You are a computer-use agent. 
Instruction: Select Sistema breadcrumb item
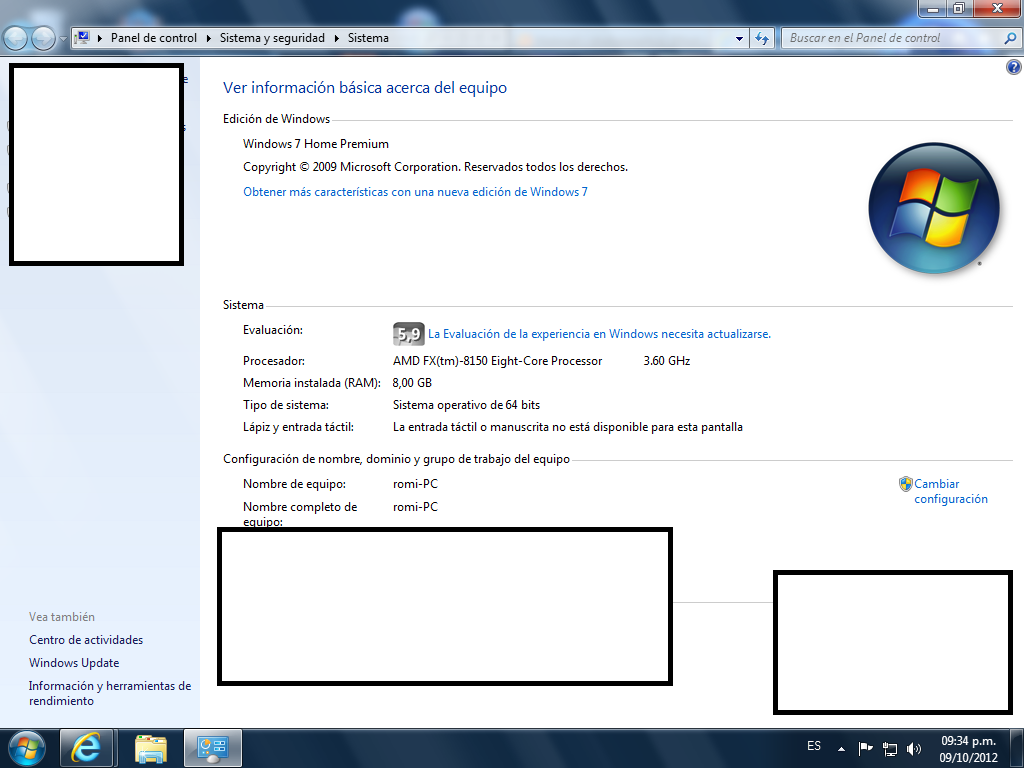coord(368,38)
